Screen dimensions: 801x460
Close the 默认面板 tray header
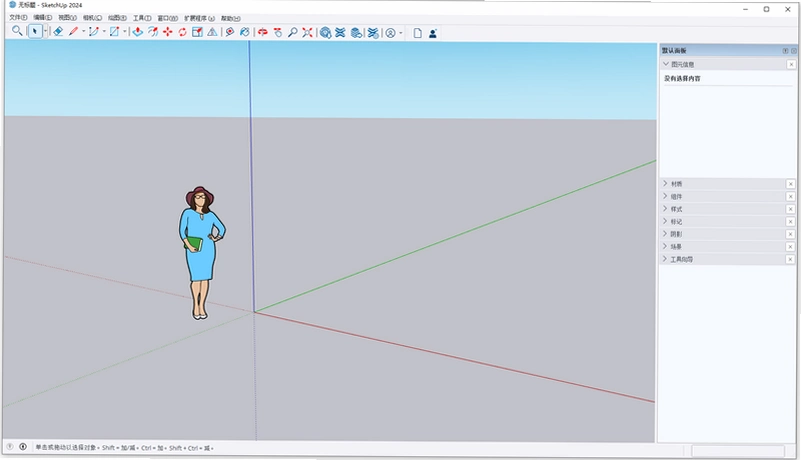(x=793, y=51)
